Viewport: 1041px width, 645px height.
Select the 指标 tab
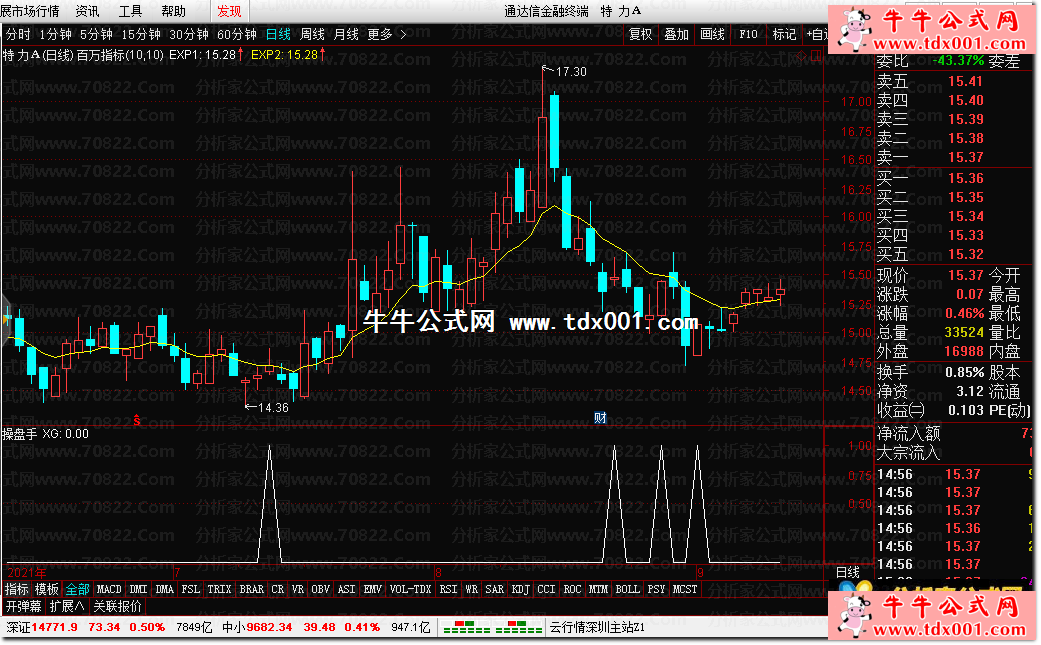(x=17, y=589)
